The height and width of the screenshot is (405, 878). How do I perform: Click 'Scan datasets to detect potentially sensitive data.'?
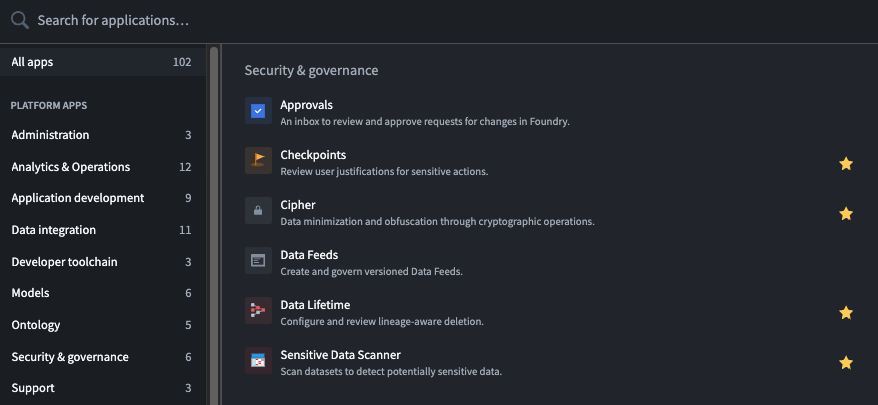click(391, 371)
